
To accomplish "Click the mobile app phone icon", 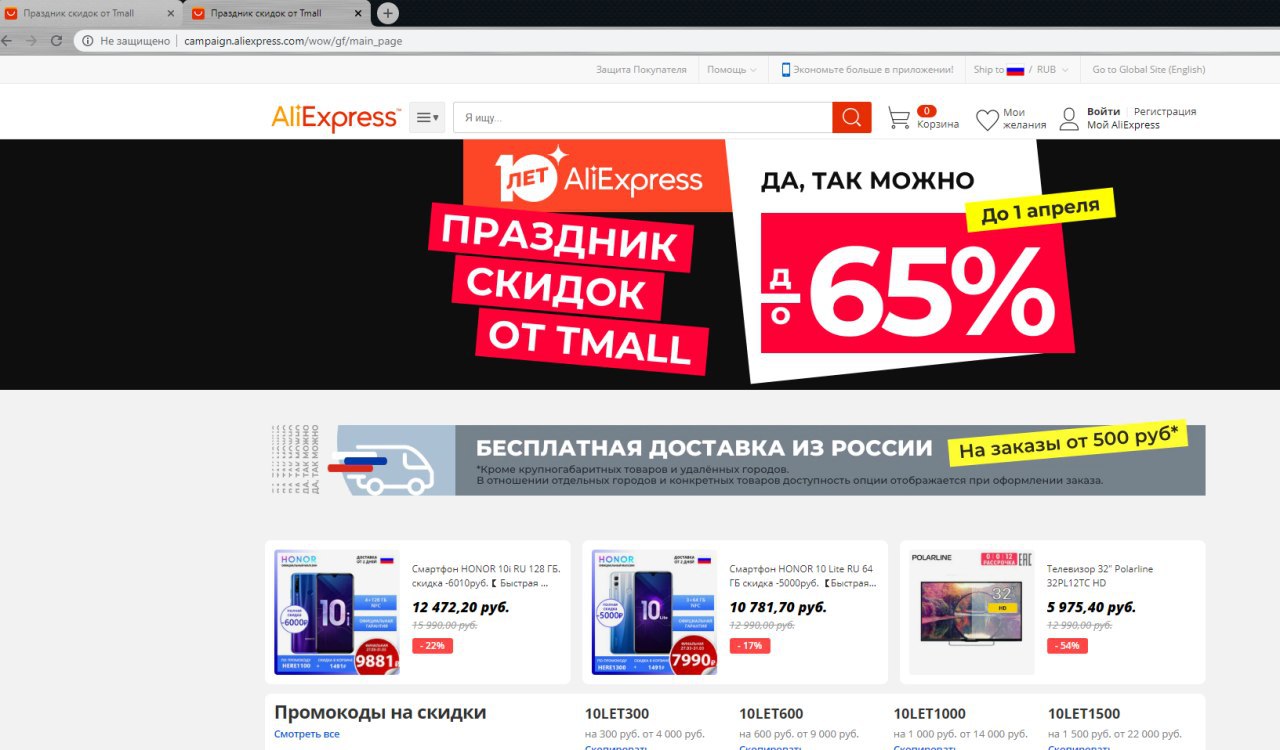I will coord(786,69).
